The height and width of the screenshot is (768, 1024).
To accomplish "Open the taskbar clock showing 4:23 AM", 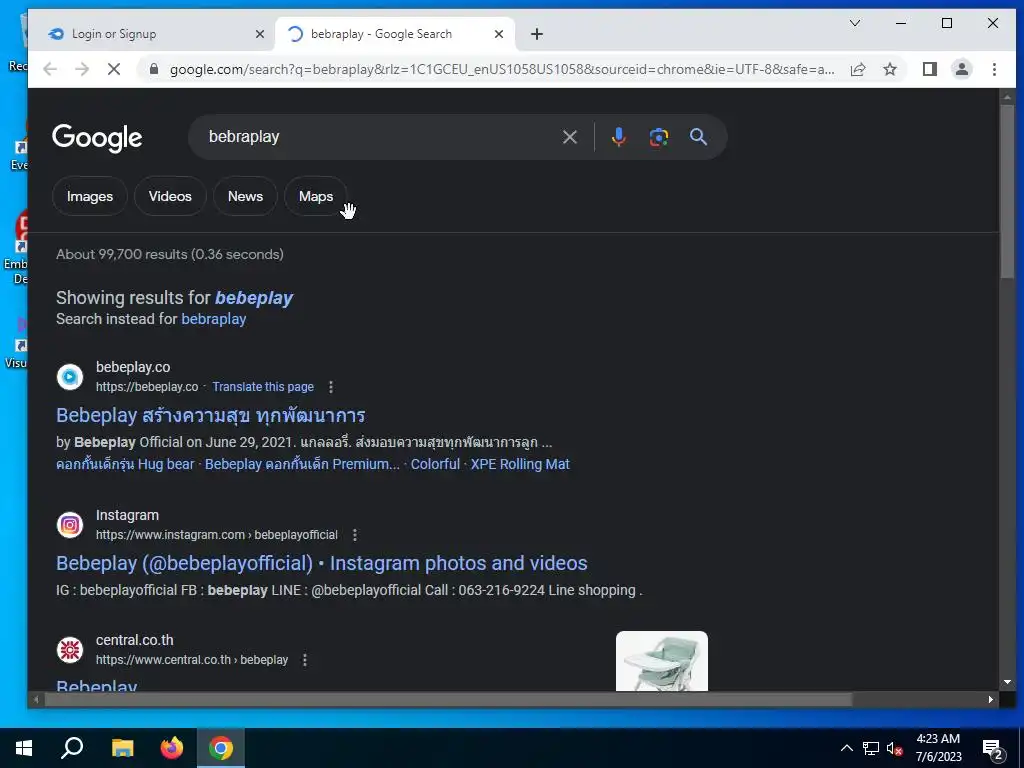I will (938, 748).
